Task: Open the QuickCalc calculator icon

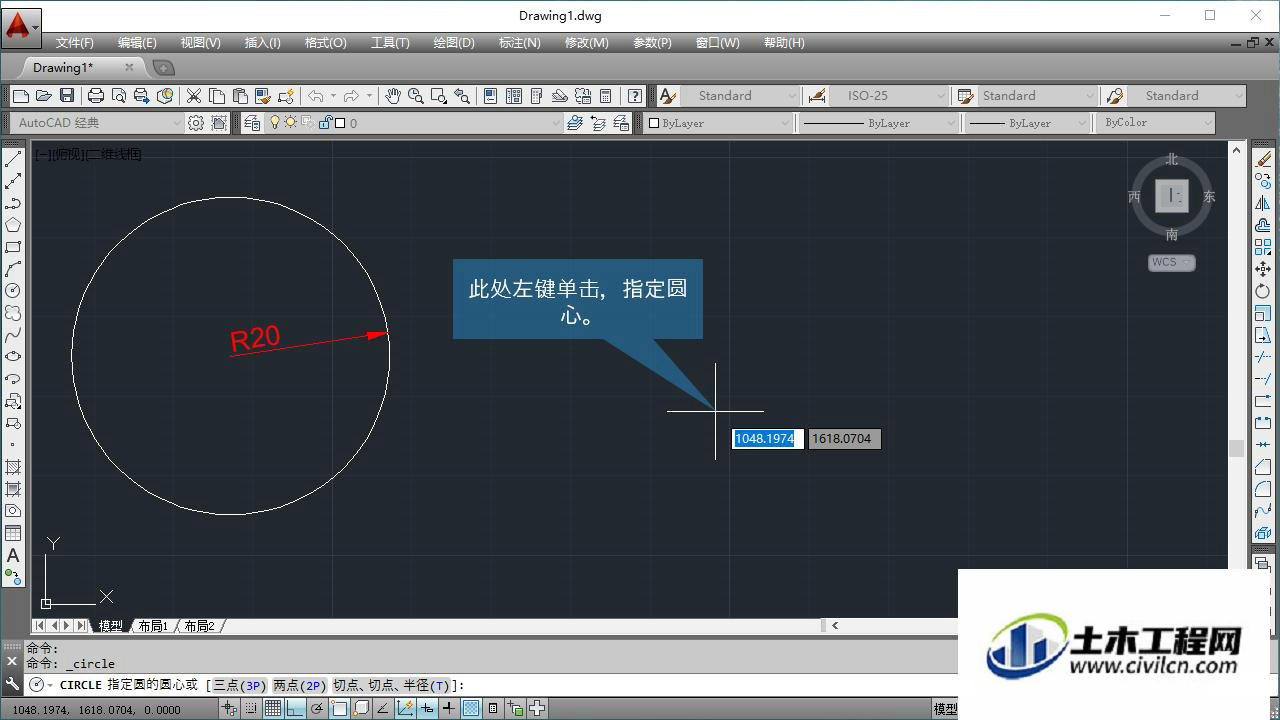Action: click(605, 96)
